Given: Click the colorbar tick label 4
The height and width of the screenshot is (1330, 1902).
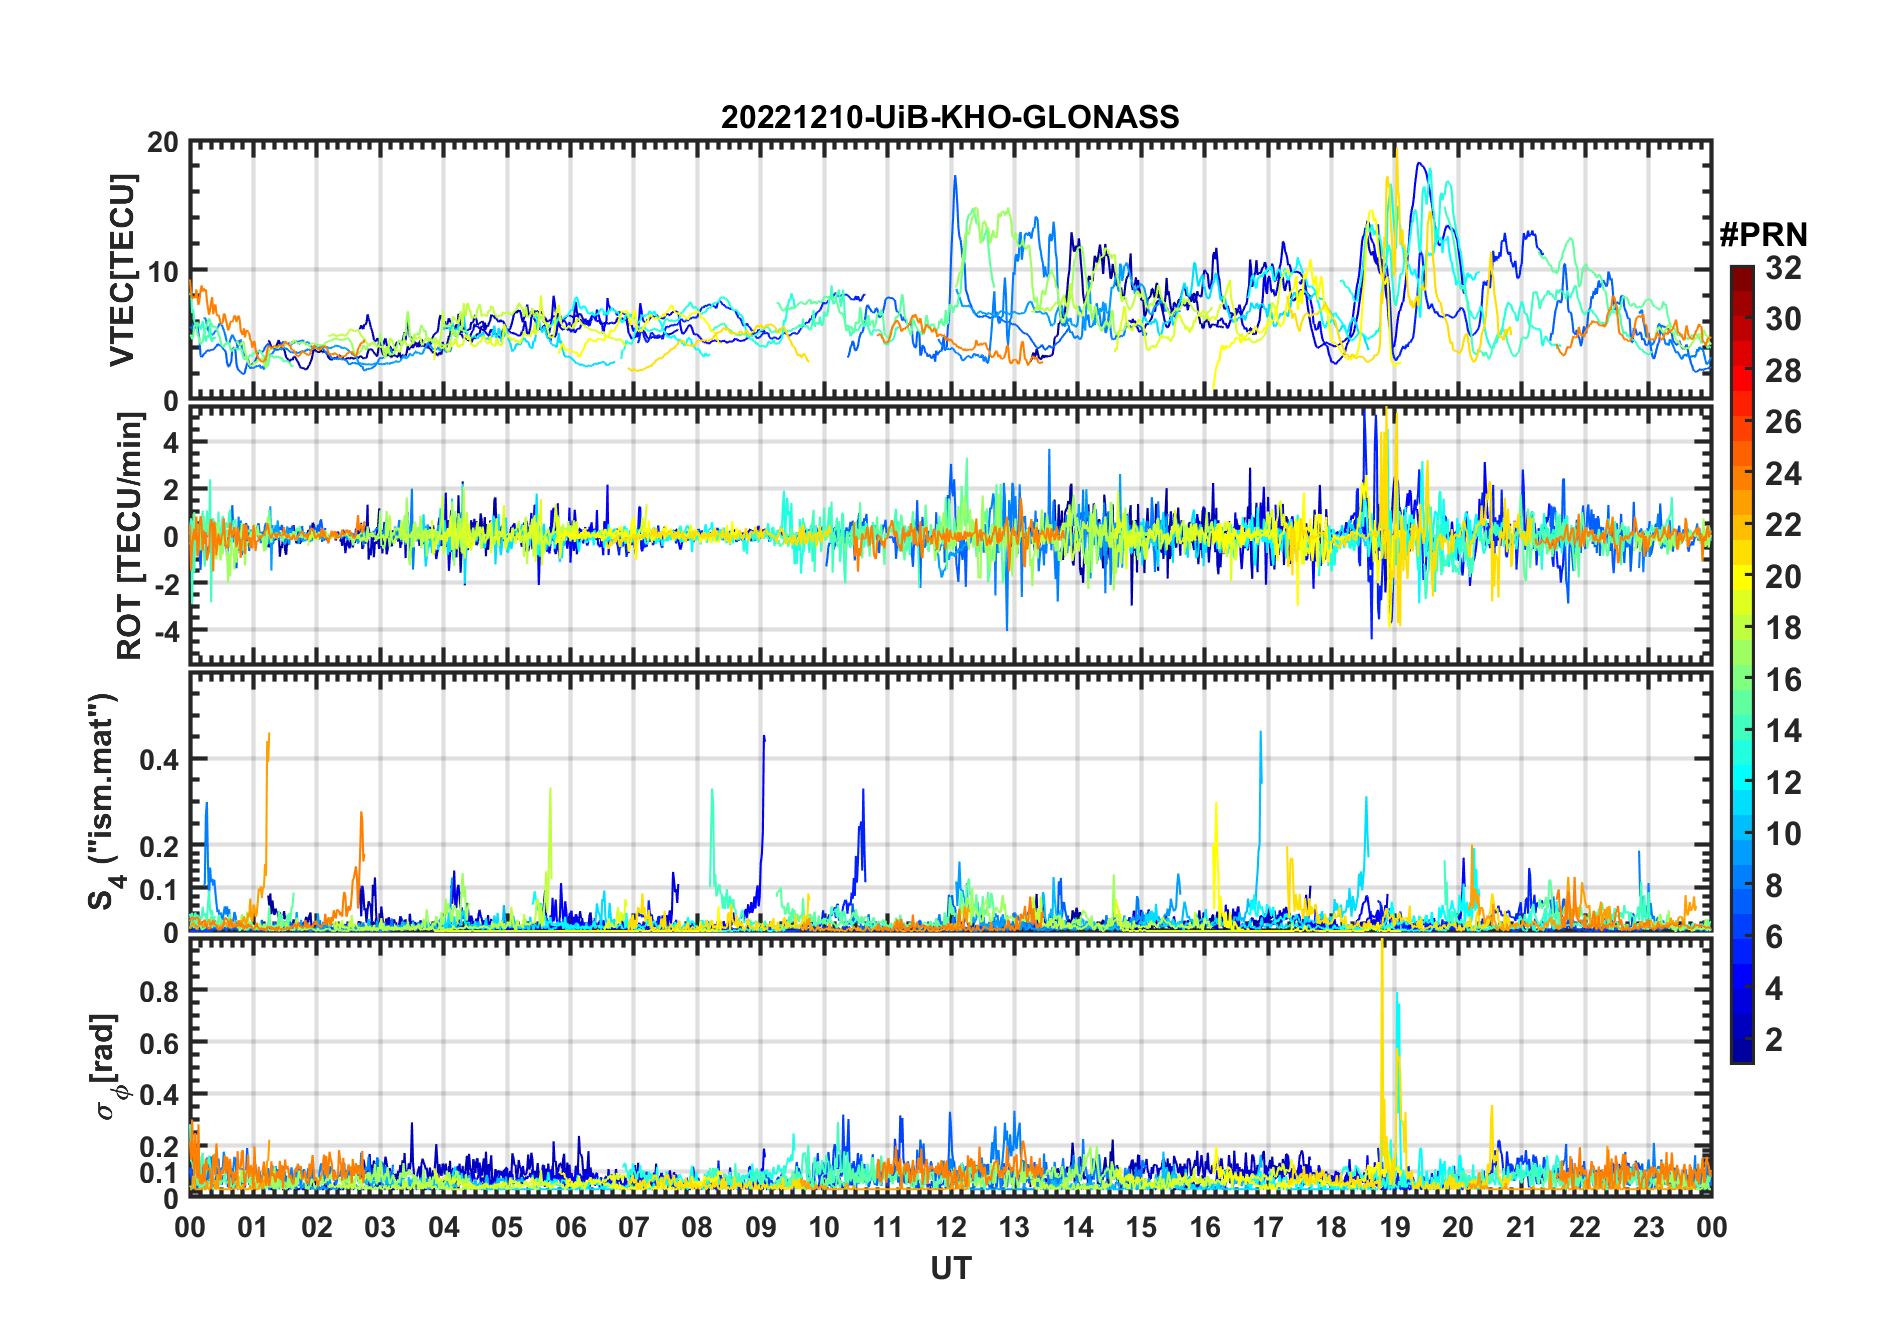Looking at the screenshot, I should [1774, 989].
